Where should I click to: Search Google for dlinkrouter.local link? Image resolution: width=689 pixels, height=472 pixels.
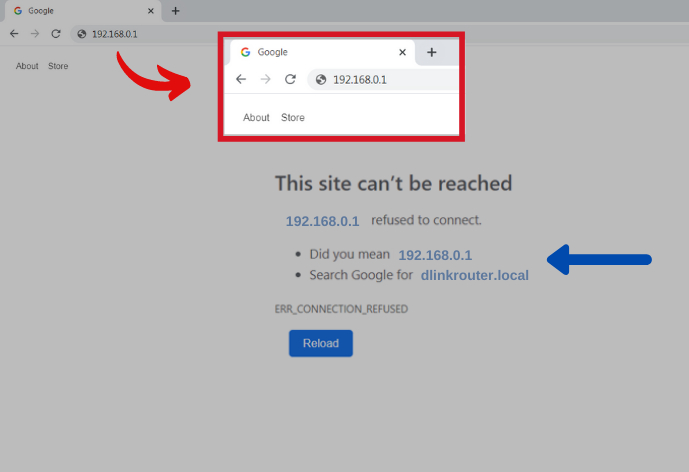tap(475, 275)
